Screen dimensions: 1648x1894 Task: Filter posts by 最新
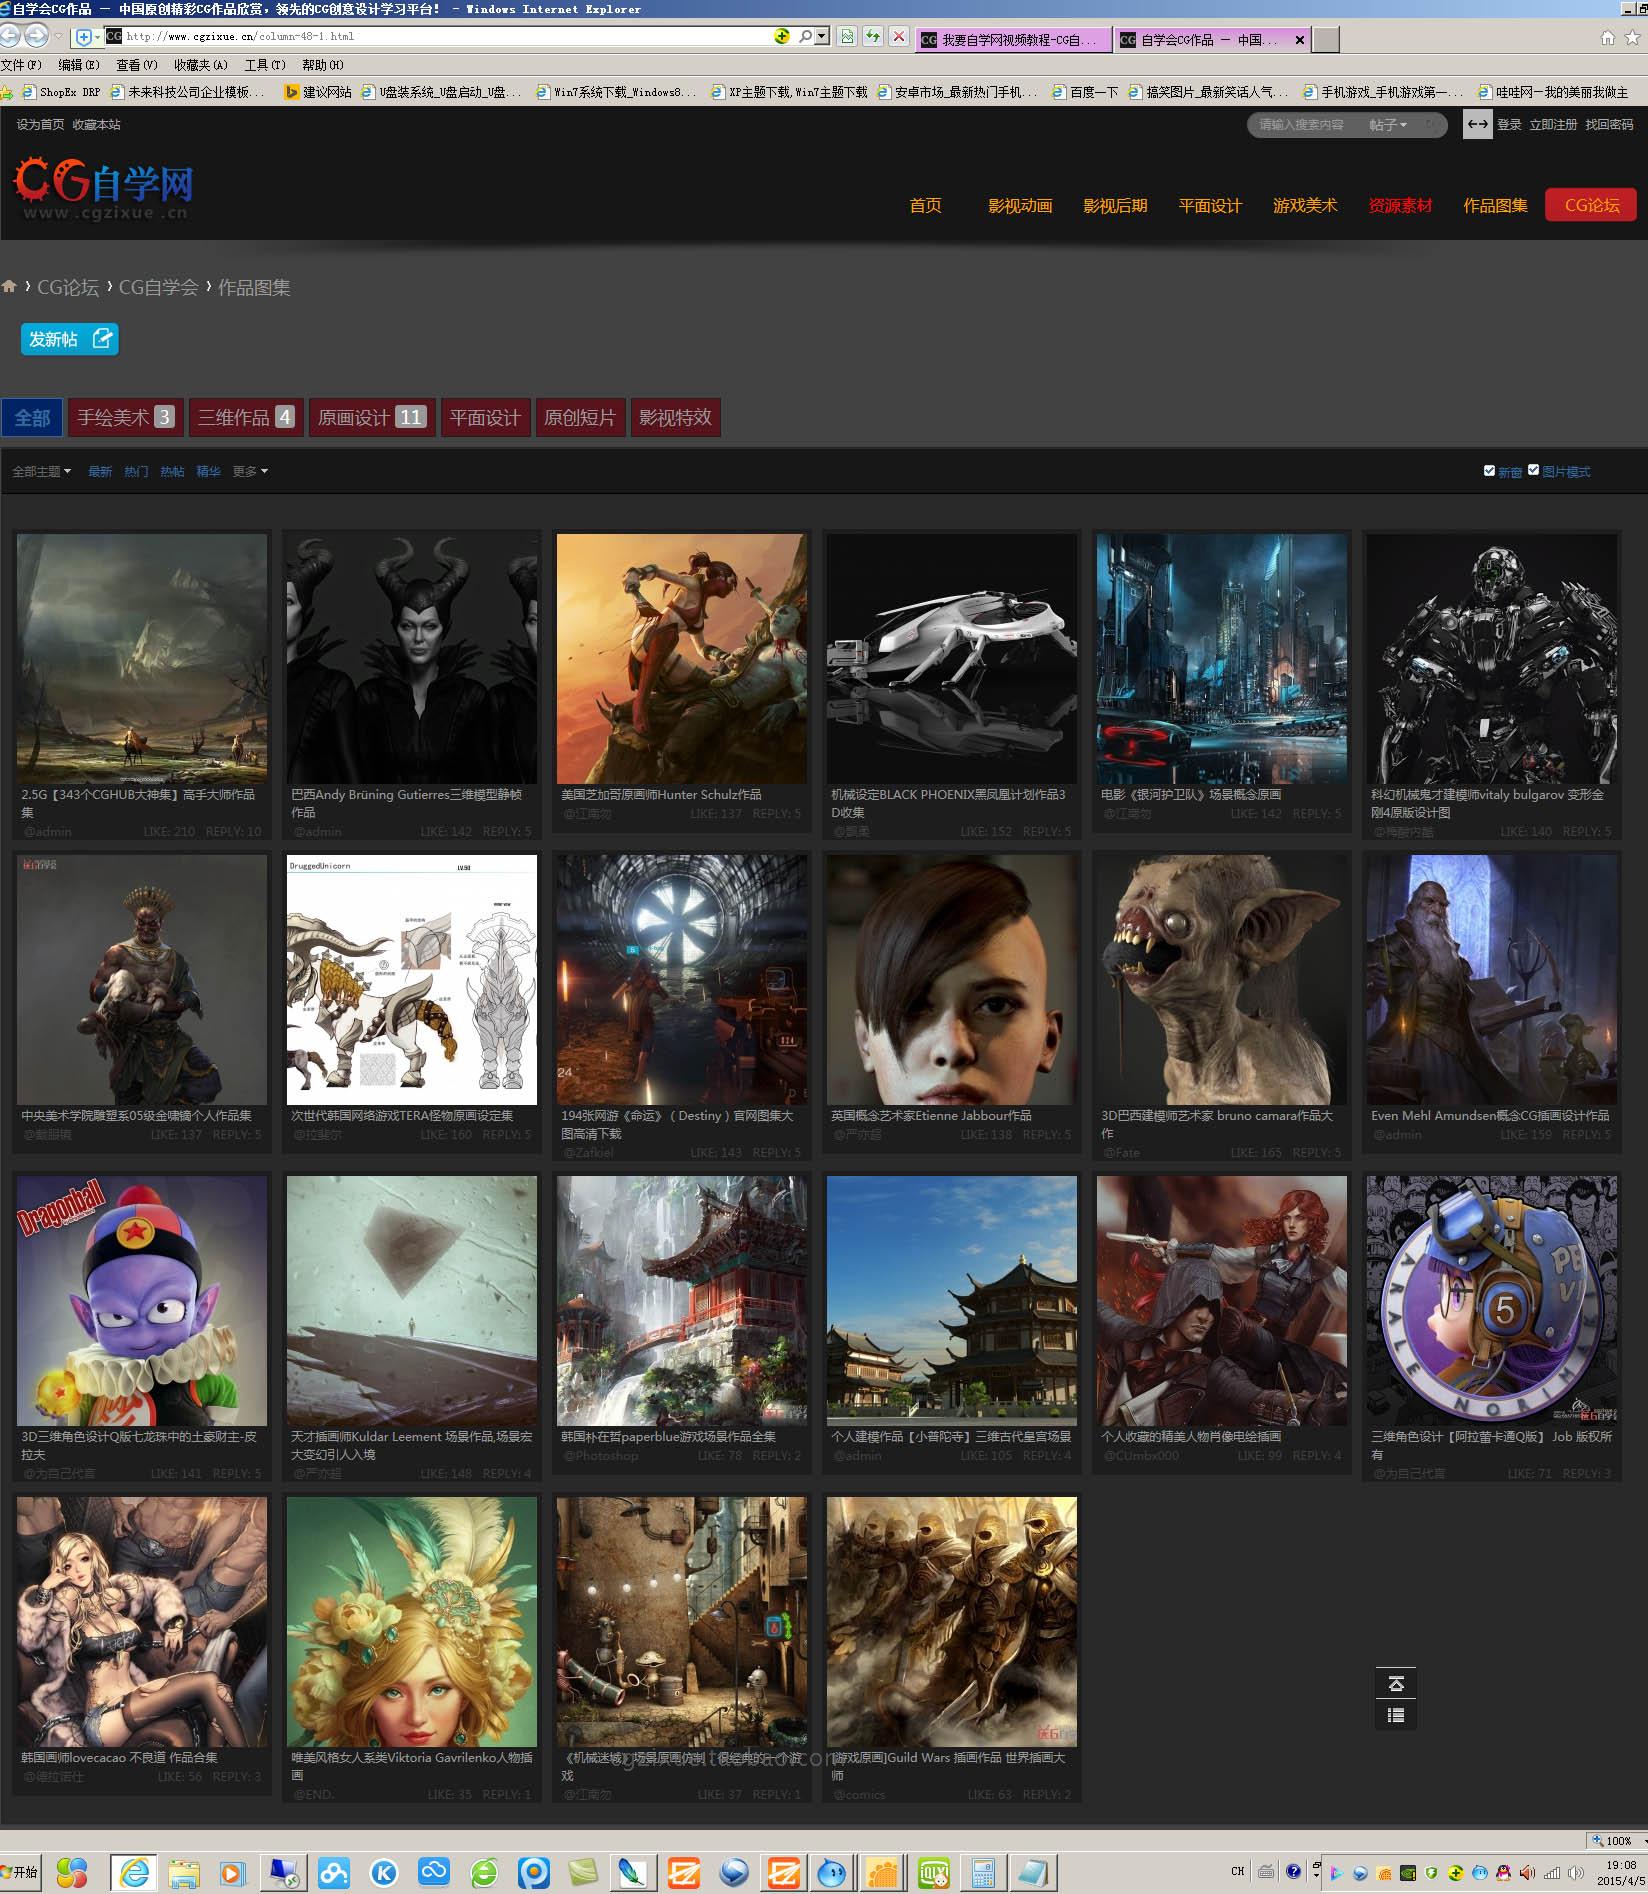tap(100, 471)
